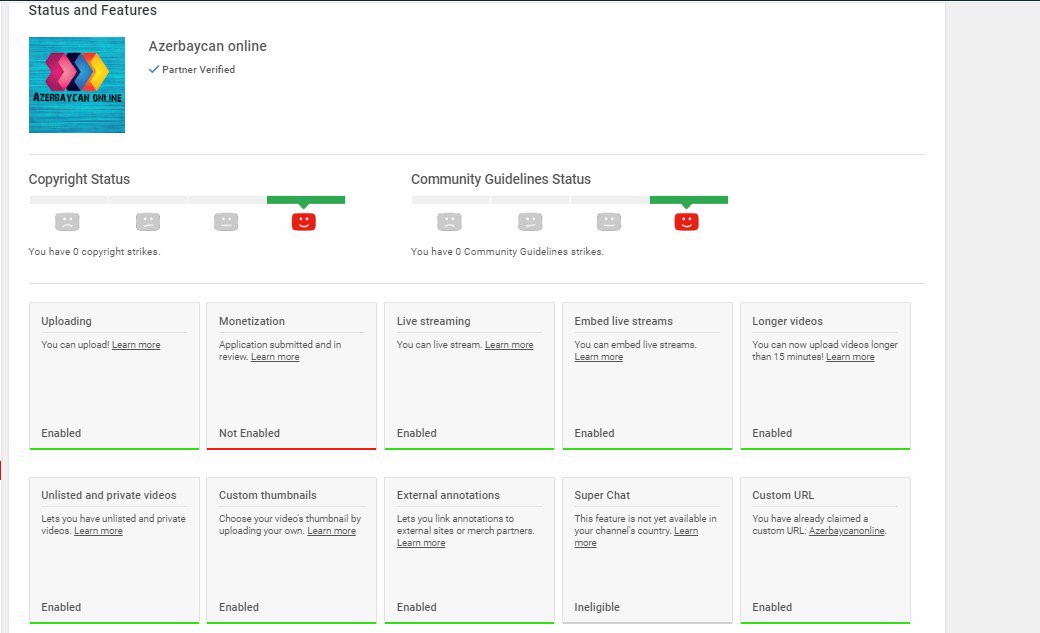Click the Custom URL card title
This screenshot has height=633, width=1040.
coord(783,495)
